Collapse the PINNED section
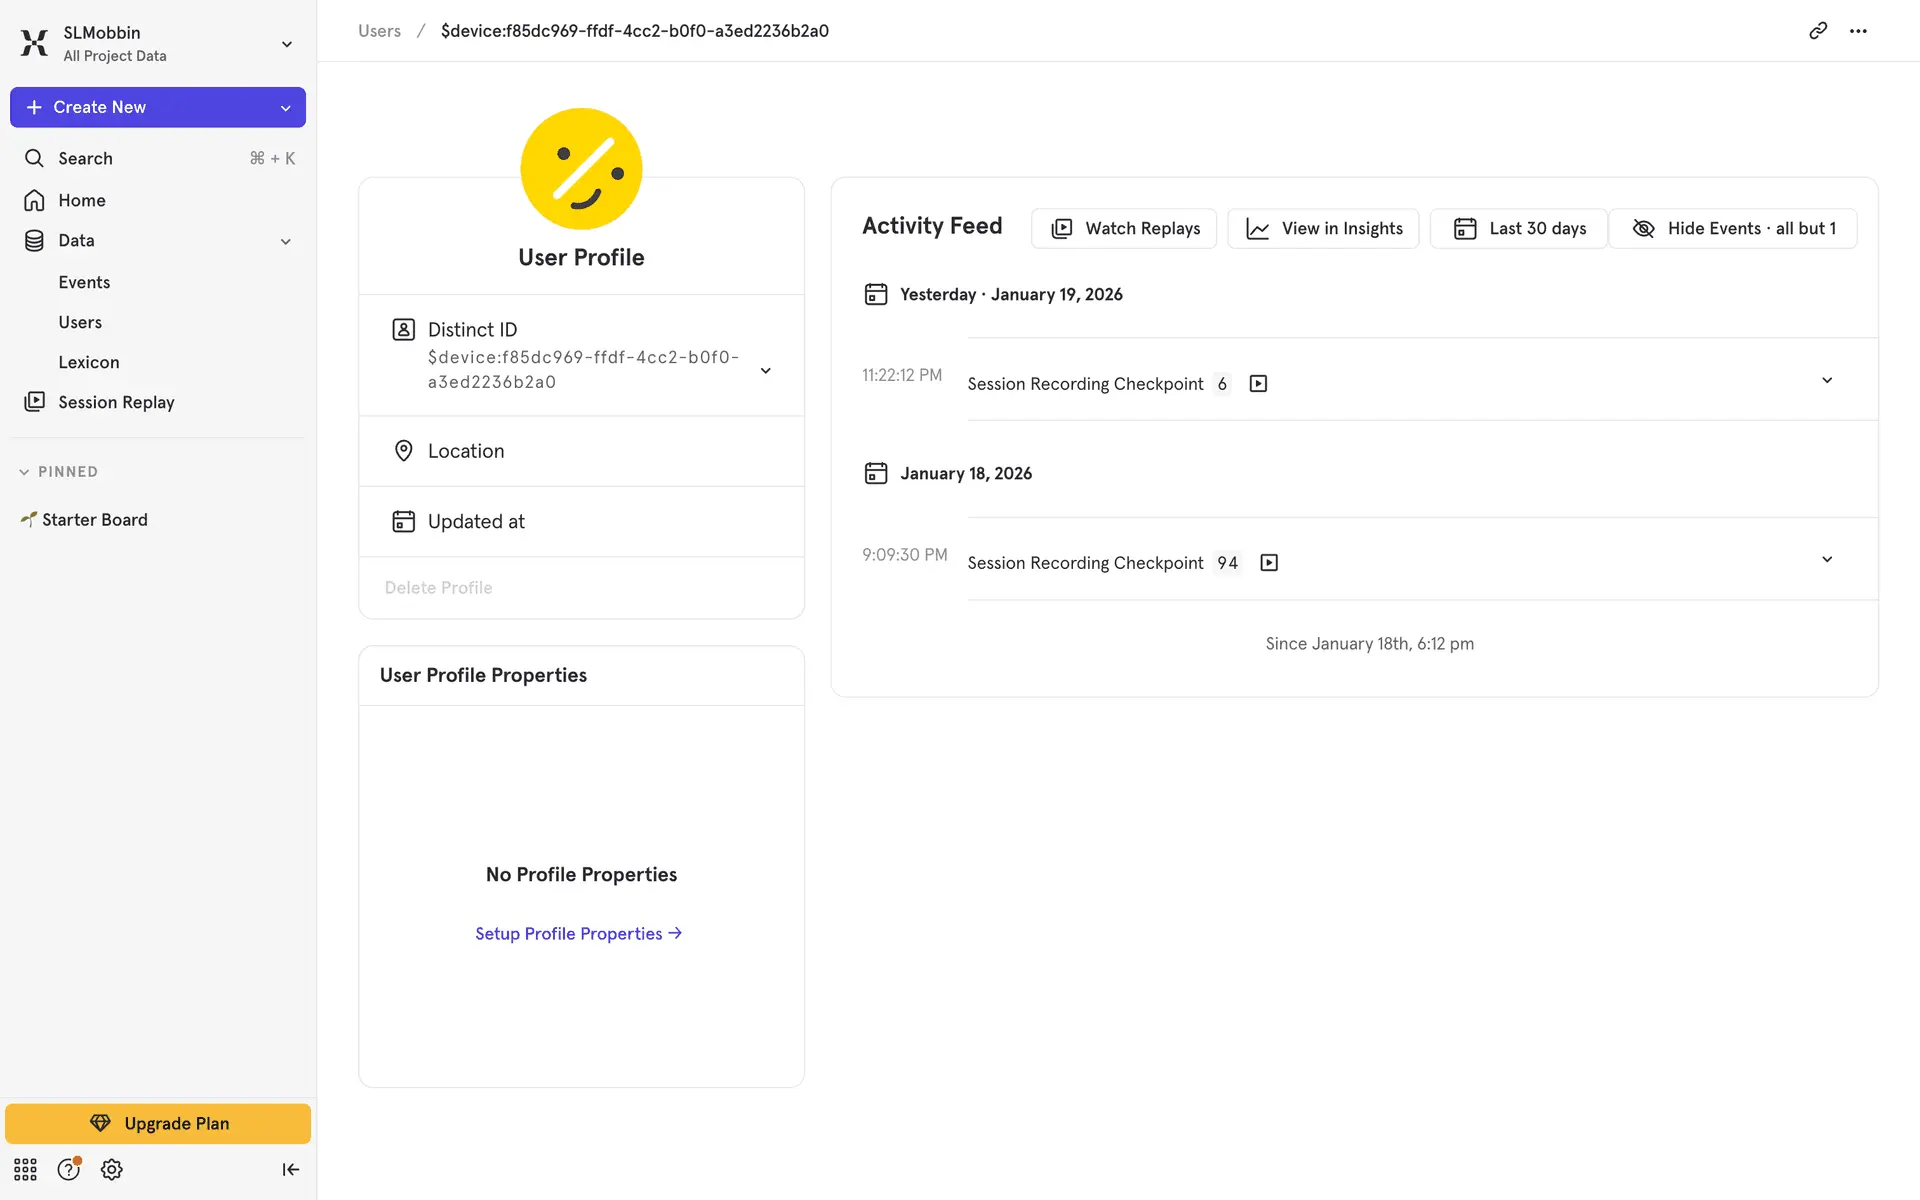Image resolution: width=1920 pixels, height=1200 pixels. (x=24, y=472)
